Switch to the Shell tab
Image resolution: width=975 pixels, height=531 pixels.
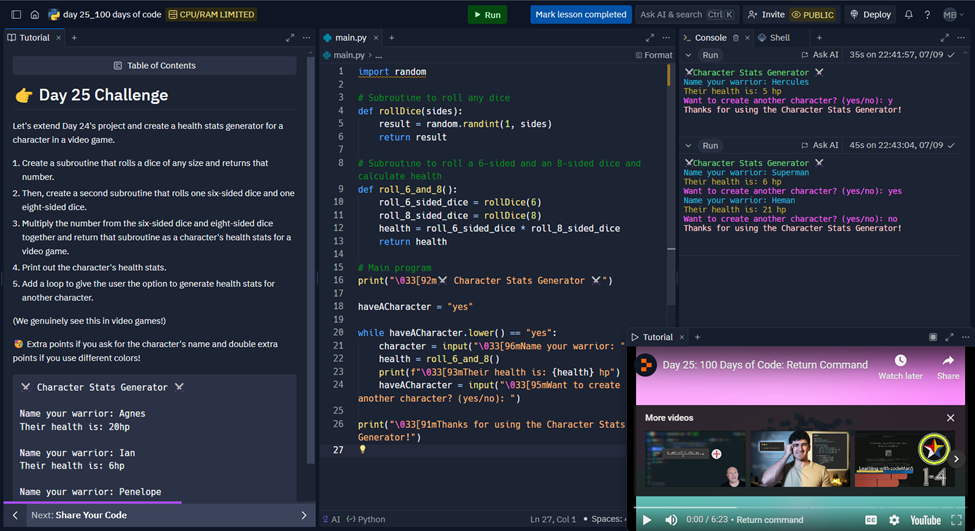774,38
